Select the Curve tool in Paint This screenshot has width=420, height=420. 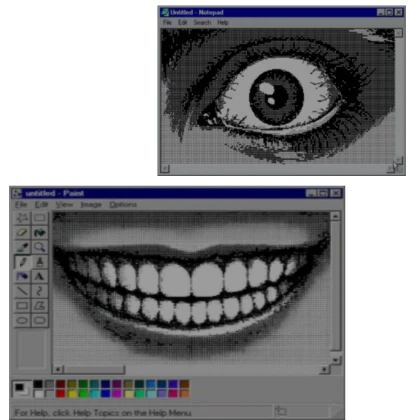(40, 291)
